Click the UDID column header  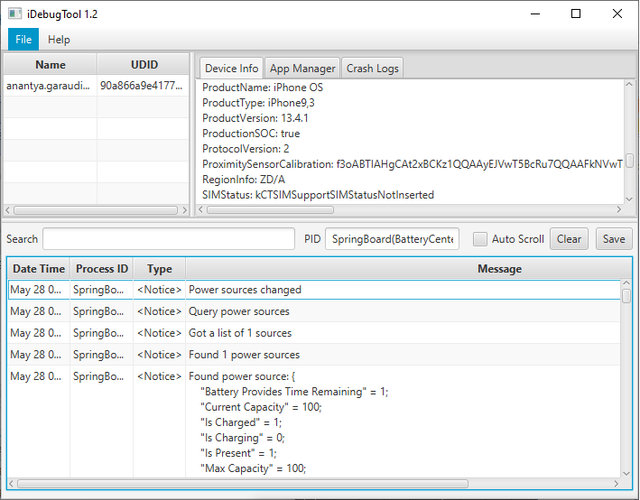pyautogui.click(x=144, y=64)
